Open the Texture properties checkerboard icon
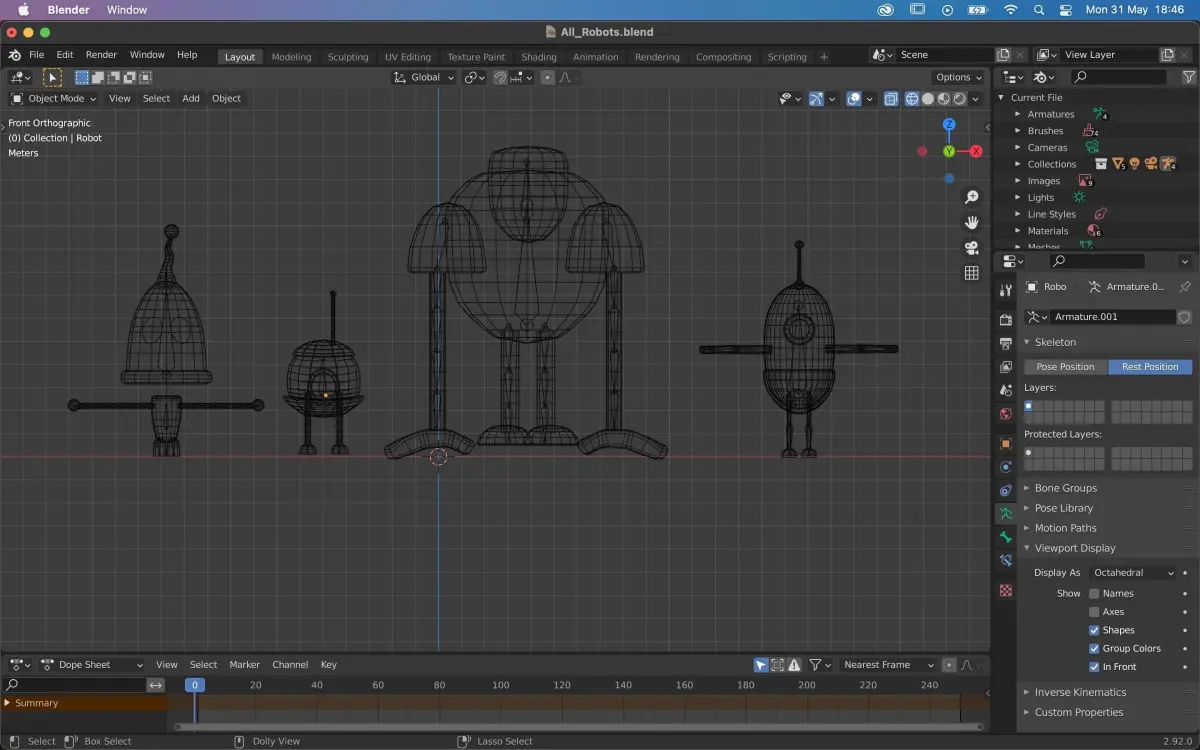1200x750 pixels. pos(1006,590)
